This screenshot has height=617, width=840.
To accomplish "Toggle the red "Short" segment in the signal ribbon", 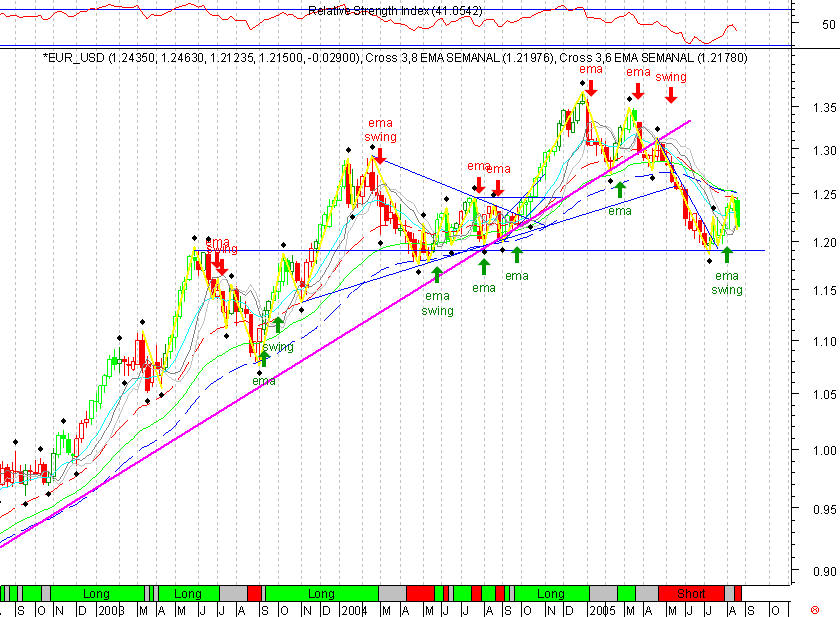I will [x=690, y=592].
